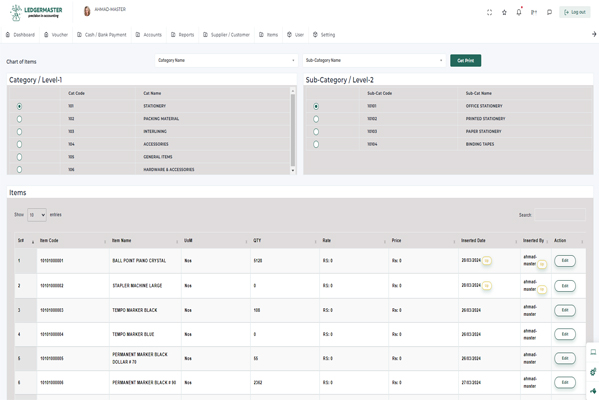Screen dimensions: 599x400
Task: Open the Dashboard menu
Action: click(20, 35)
